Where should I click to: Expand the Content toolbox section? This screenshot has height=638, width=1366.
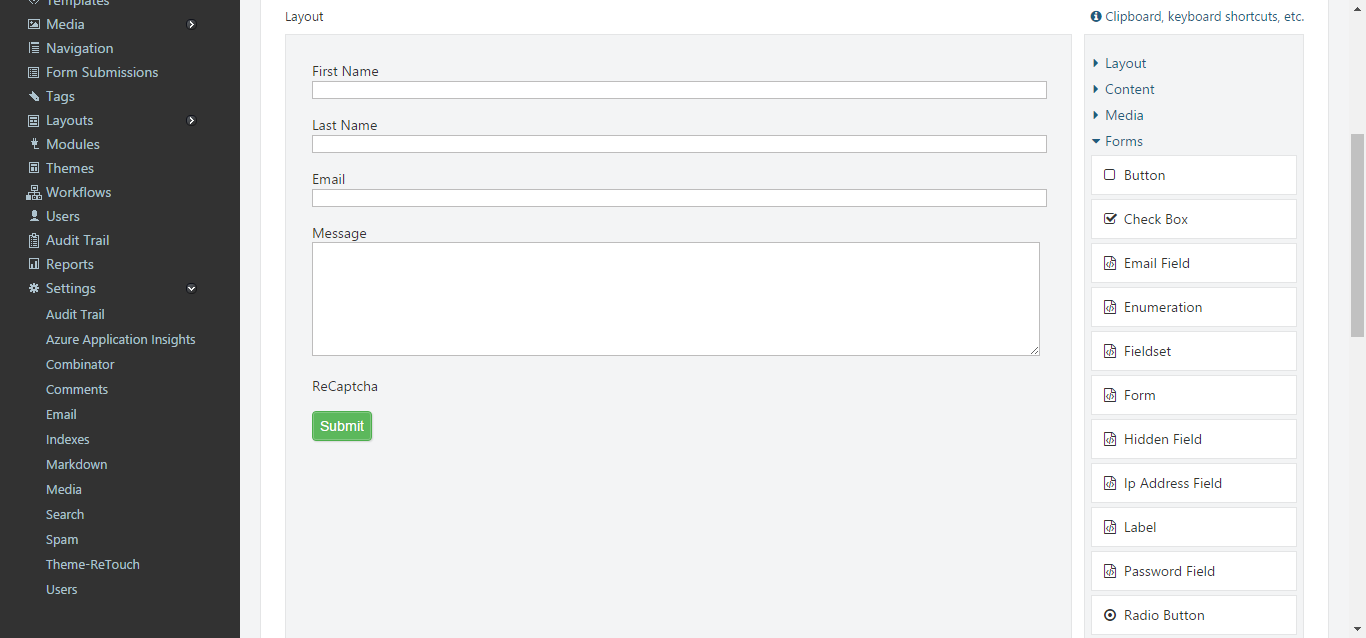pos(1123,89)
